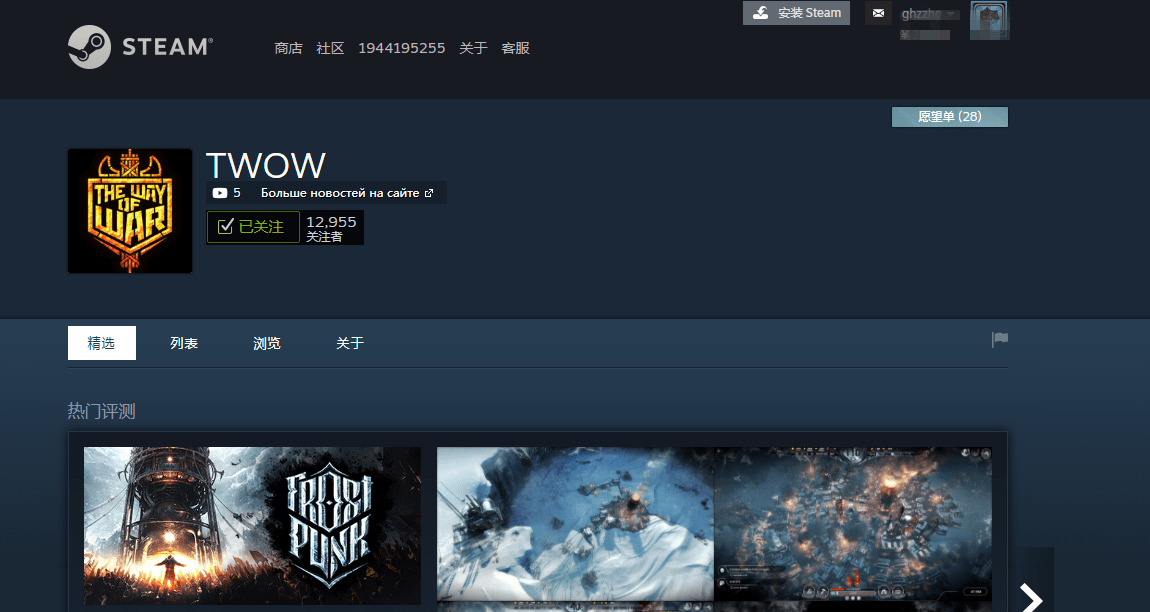Open the Больше новостей на сайте link

347,193
